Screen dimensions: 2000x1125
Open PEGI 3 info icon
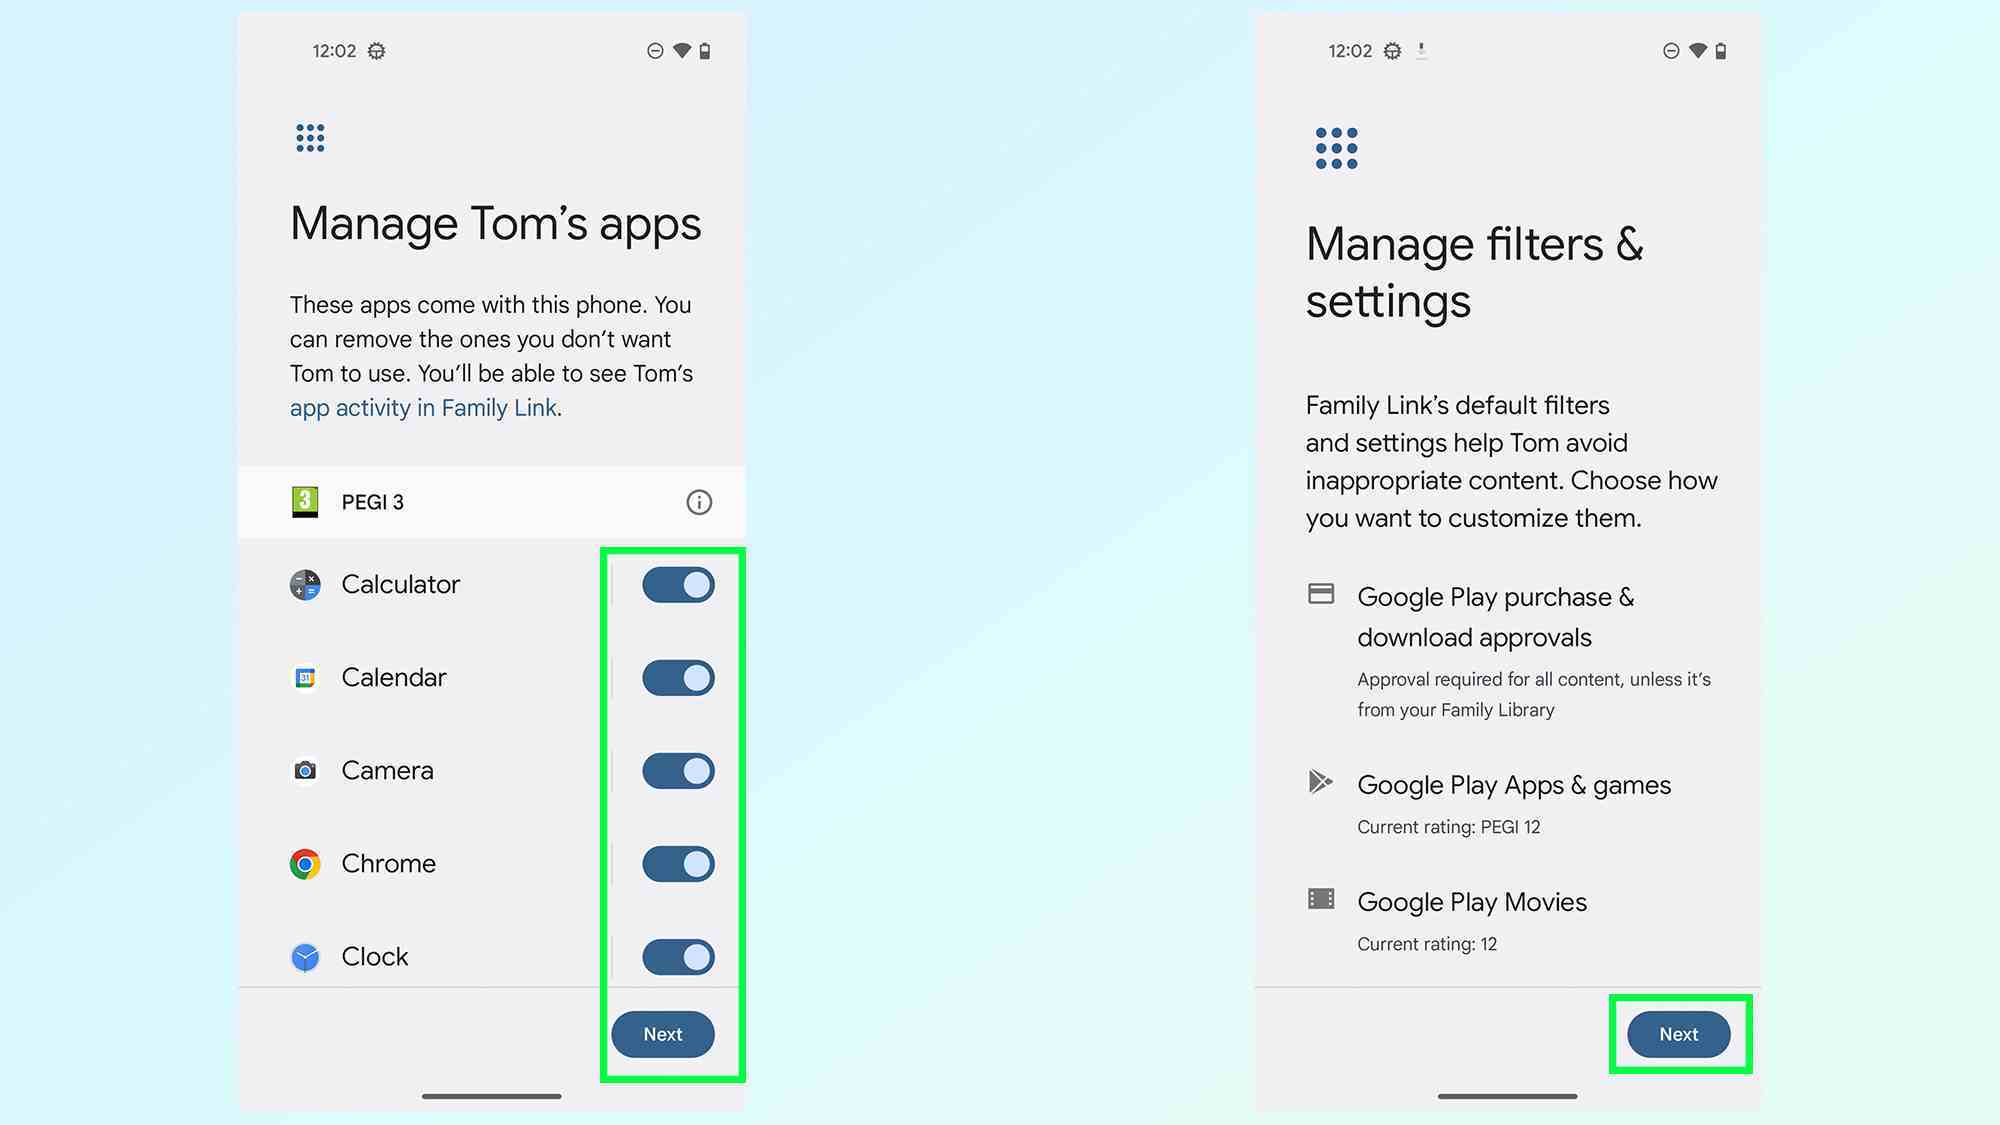pyautogui.click(x=699, y=502)
